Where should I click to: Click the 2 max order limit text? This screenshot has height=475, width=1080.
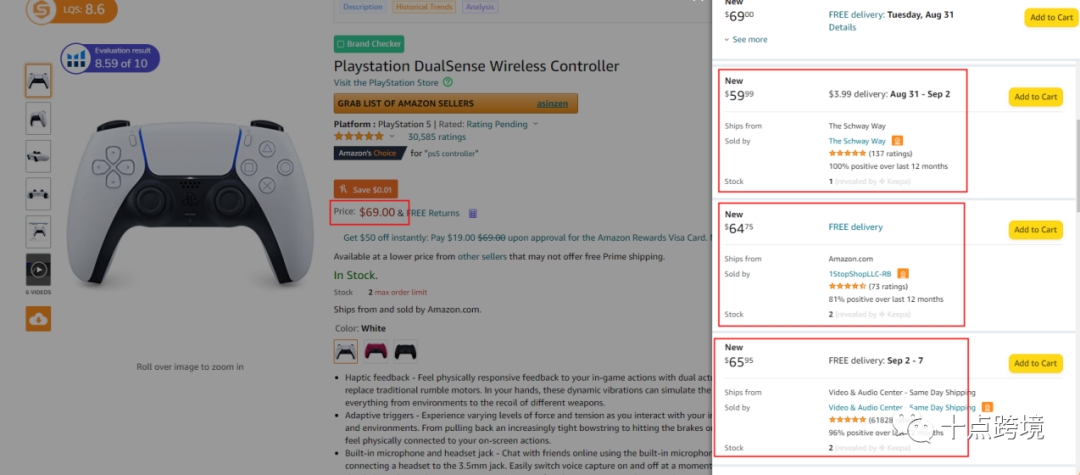tap(397, 292)
